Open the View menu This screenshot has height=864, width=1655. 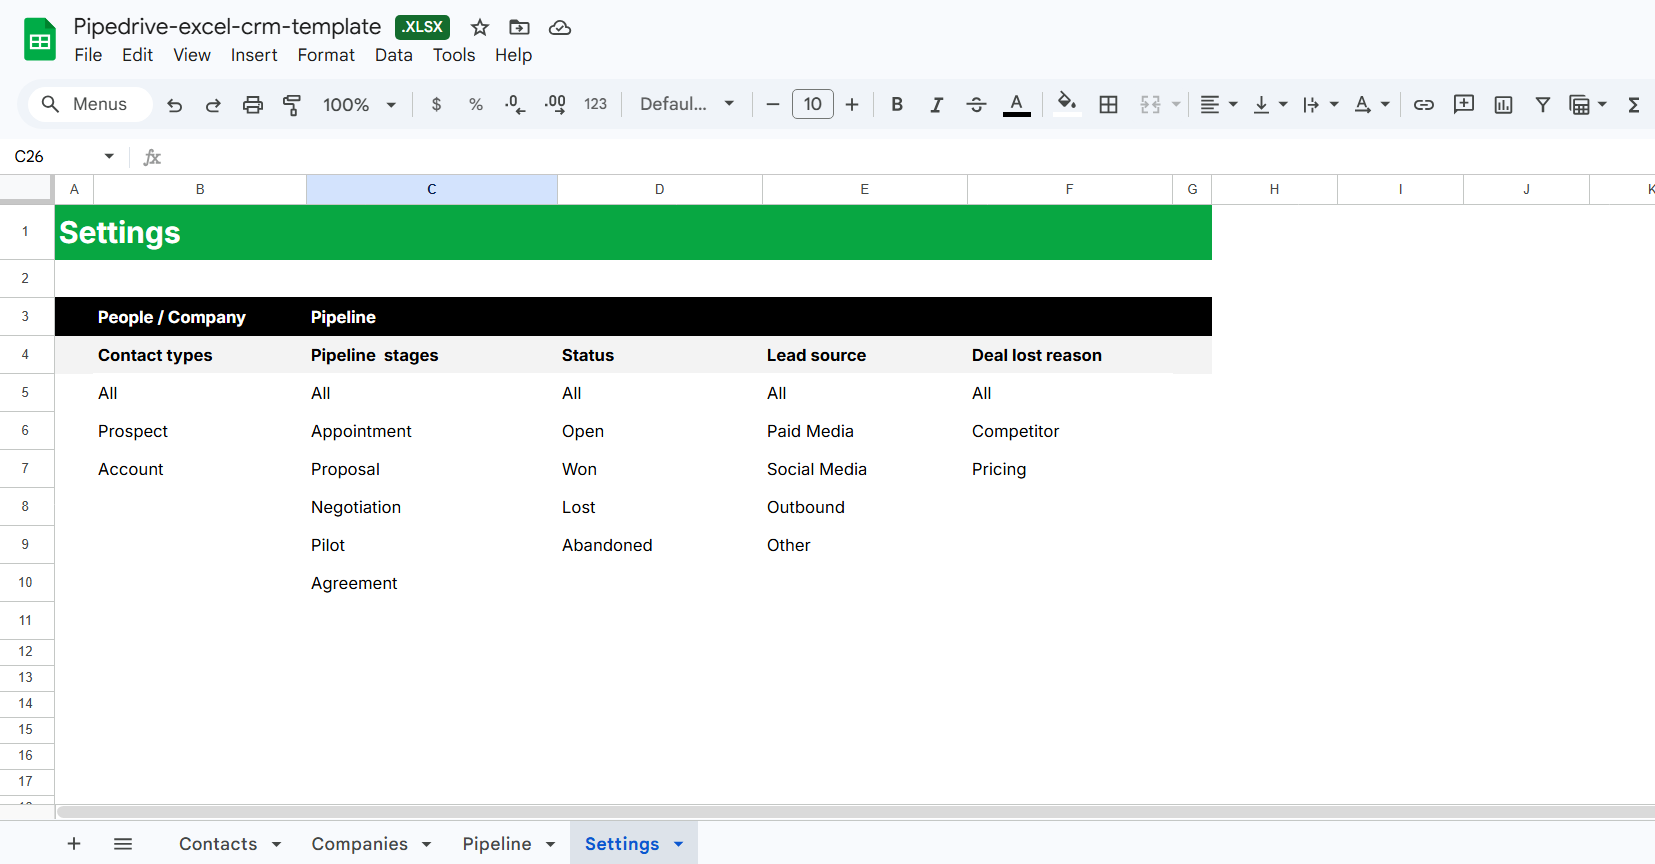[192, 55]
